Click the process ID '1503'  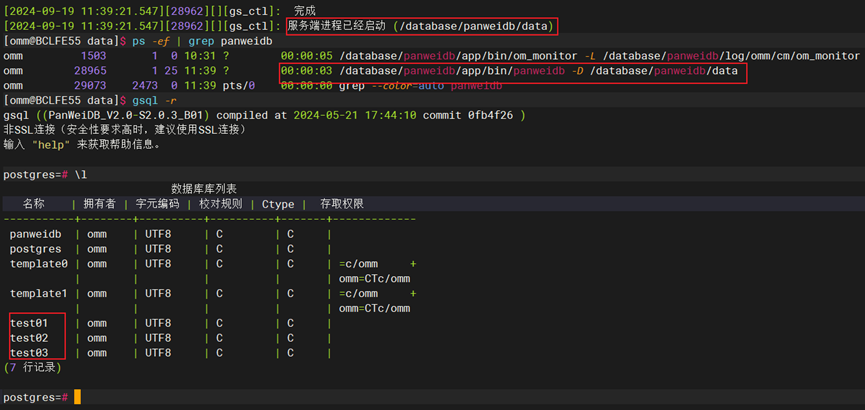[x=93, y=56]
